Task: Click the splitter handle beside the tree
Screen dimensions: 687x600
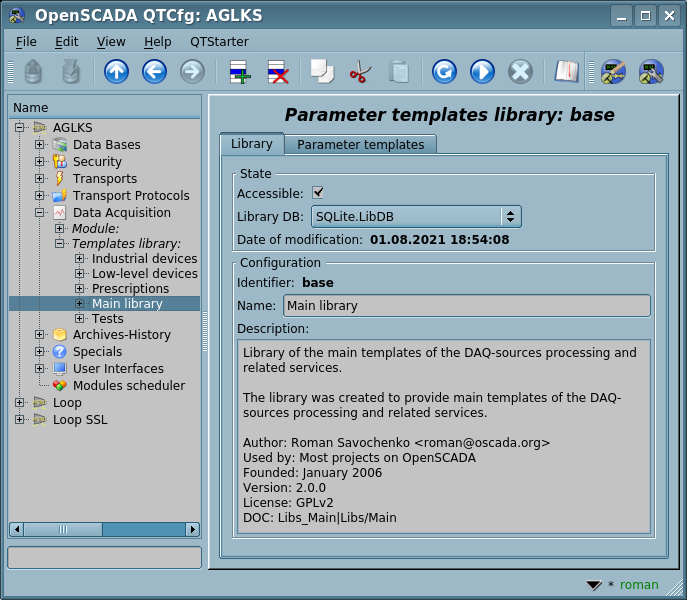Action: pyautogui.click(x=205, y=332)
